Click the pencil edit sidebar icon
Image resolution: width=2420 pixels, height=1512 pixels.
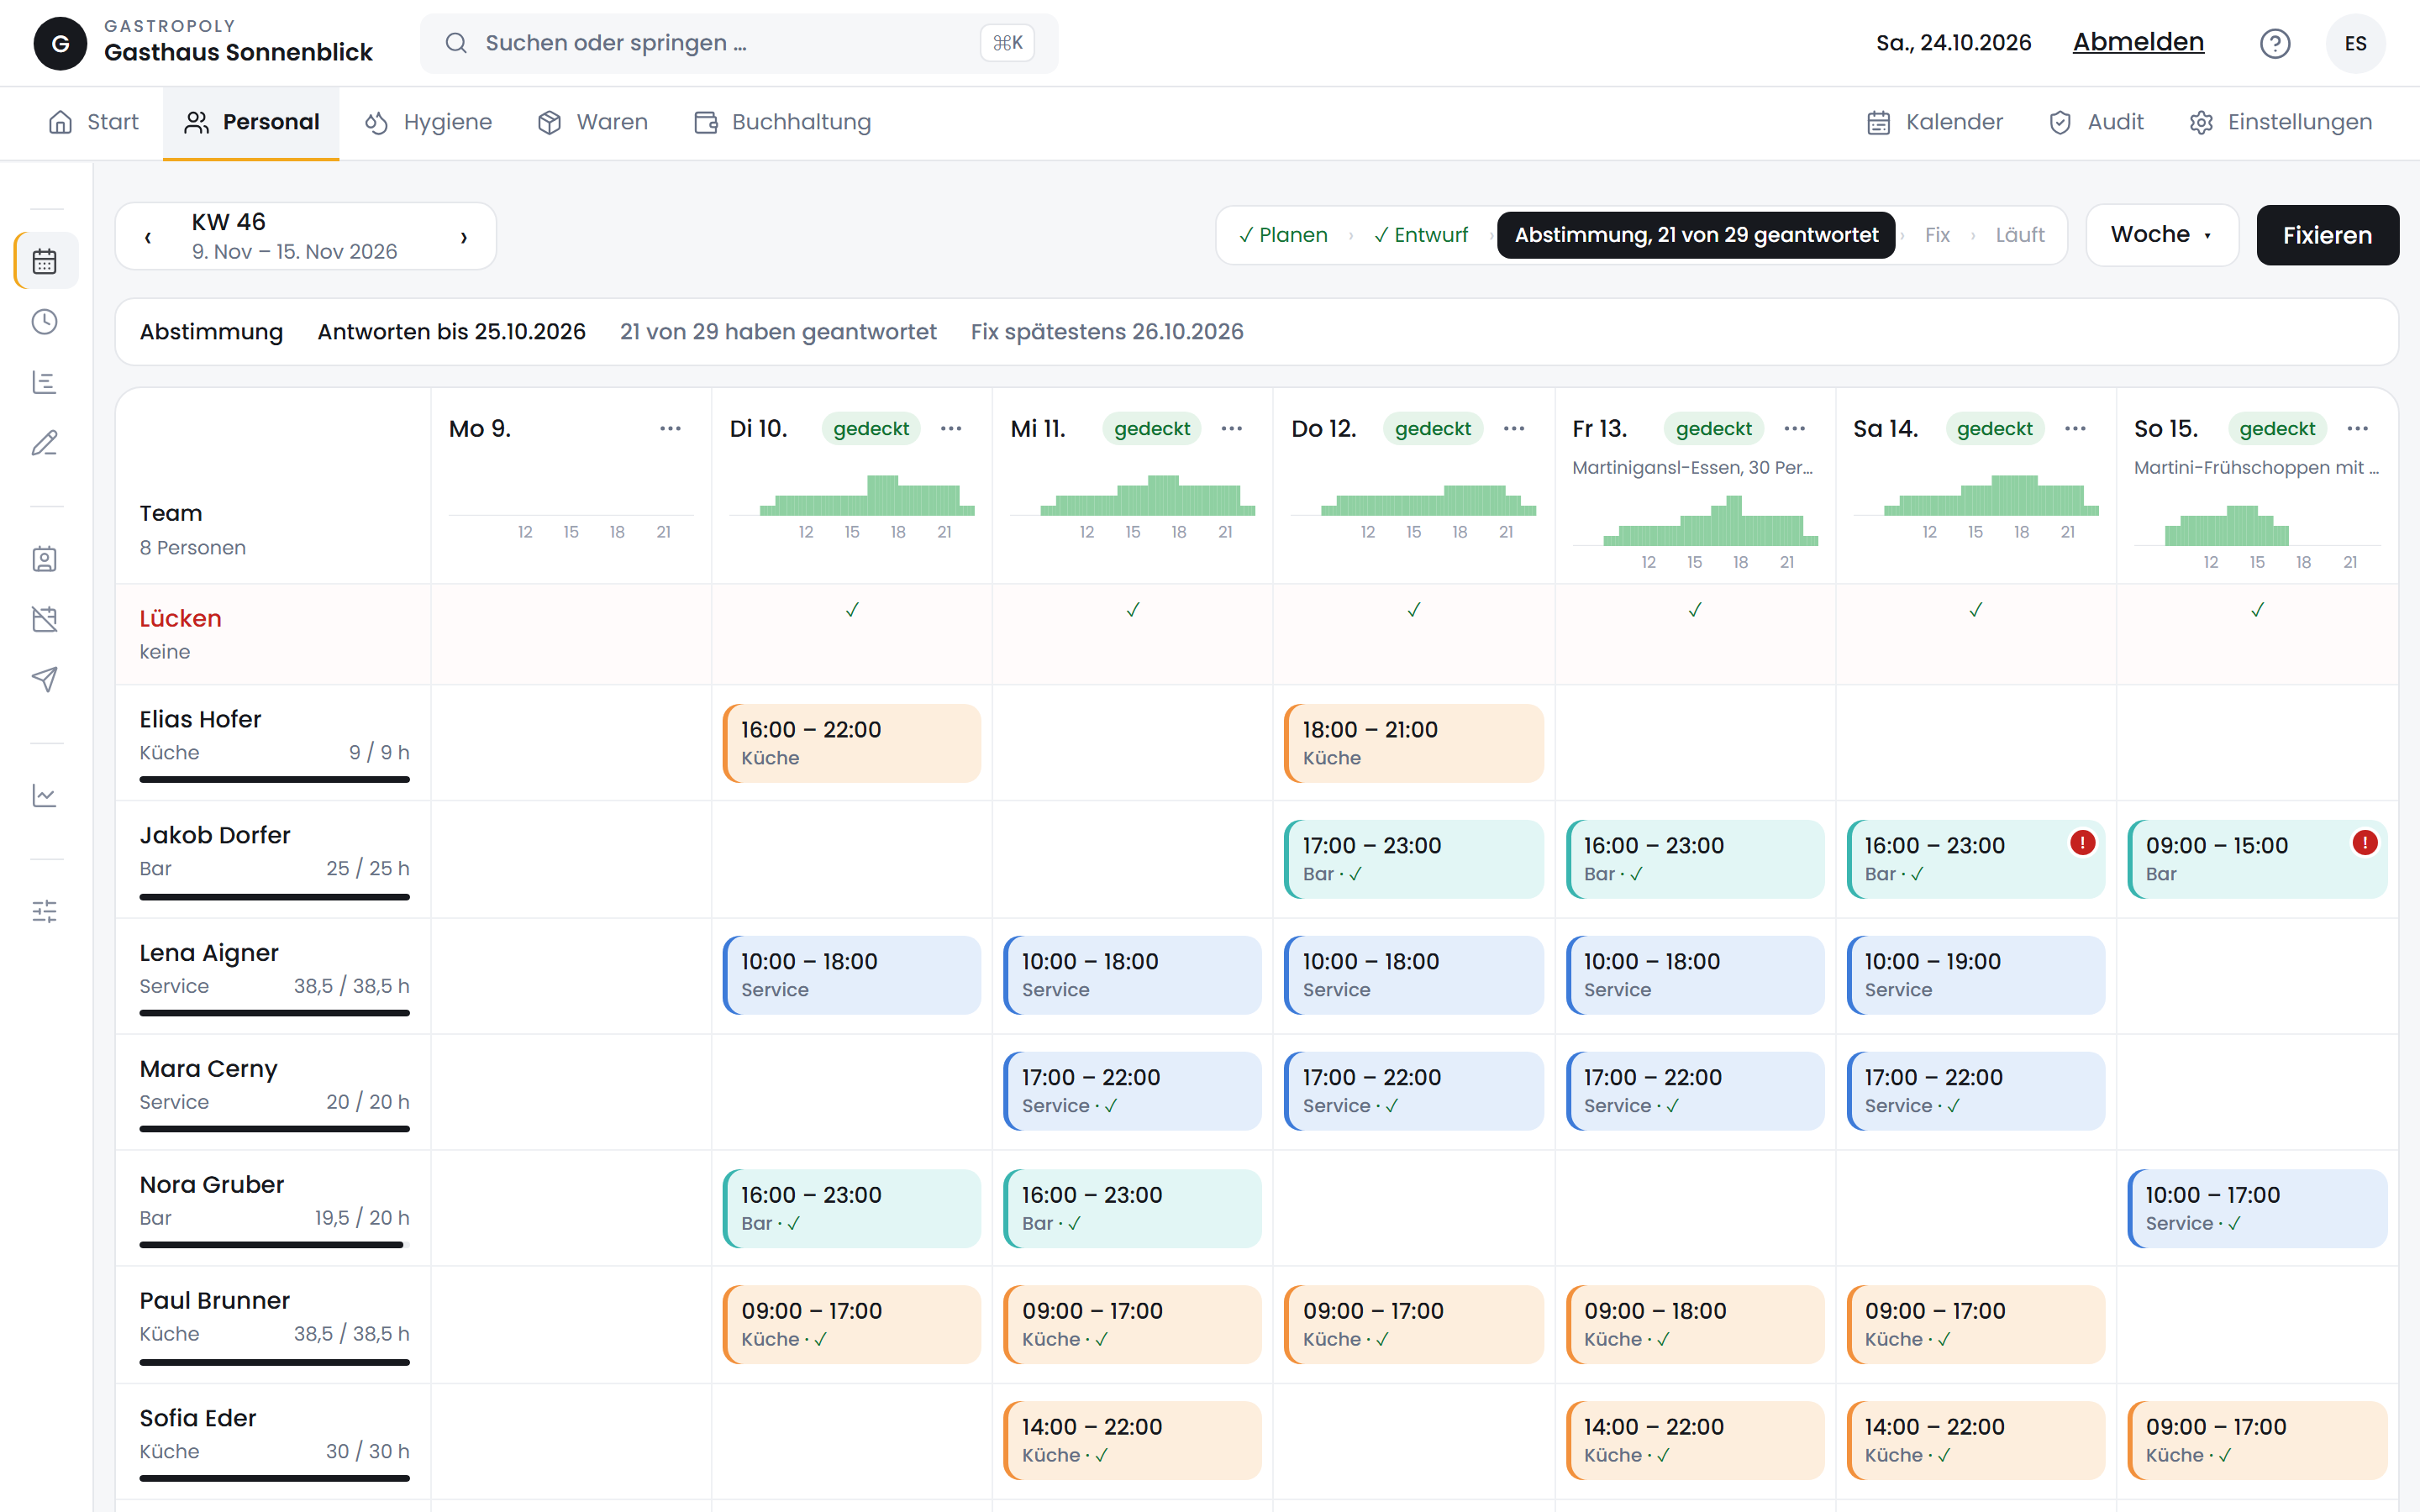pyautogui.click(x=45, y=442)
